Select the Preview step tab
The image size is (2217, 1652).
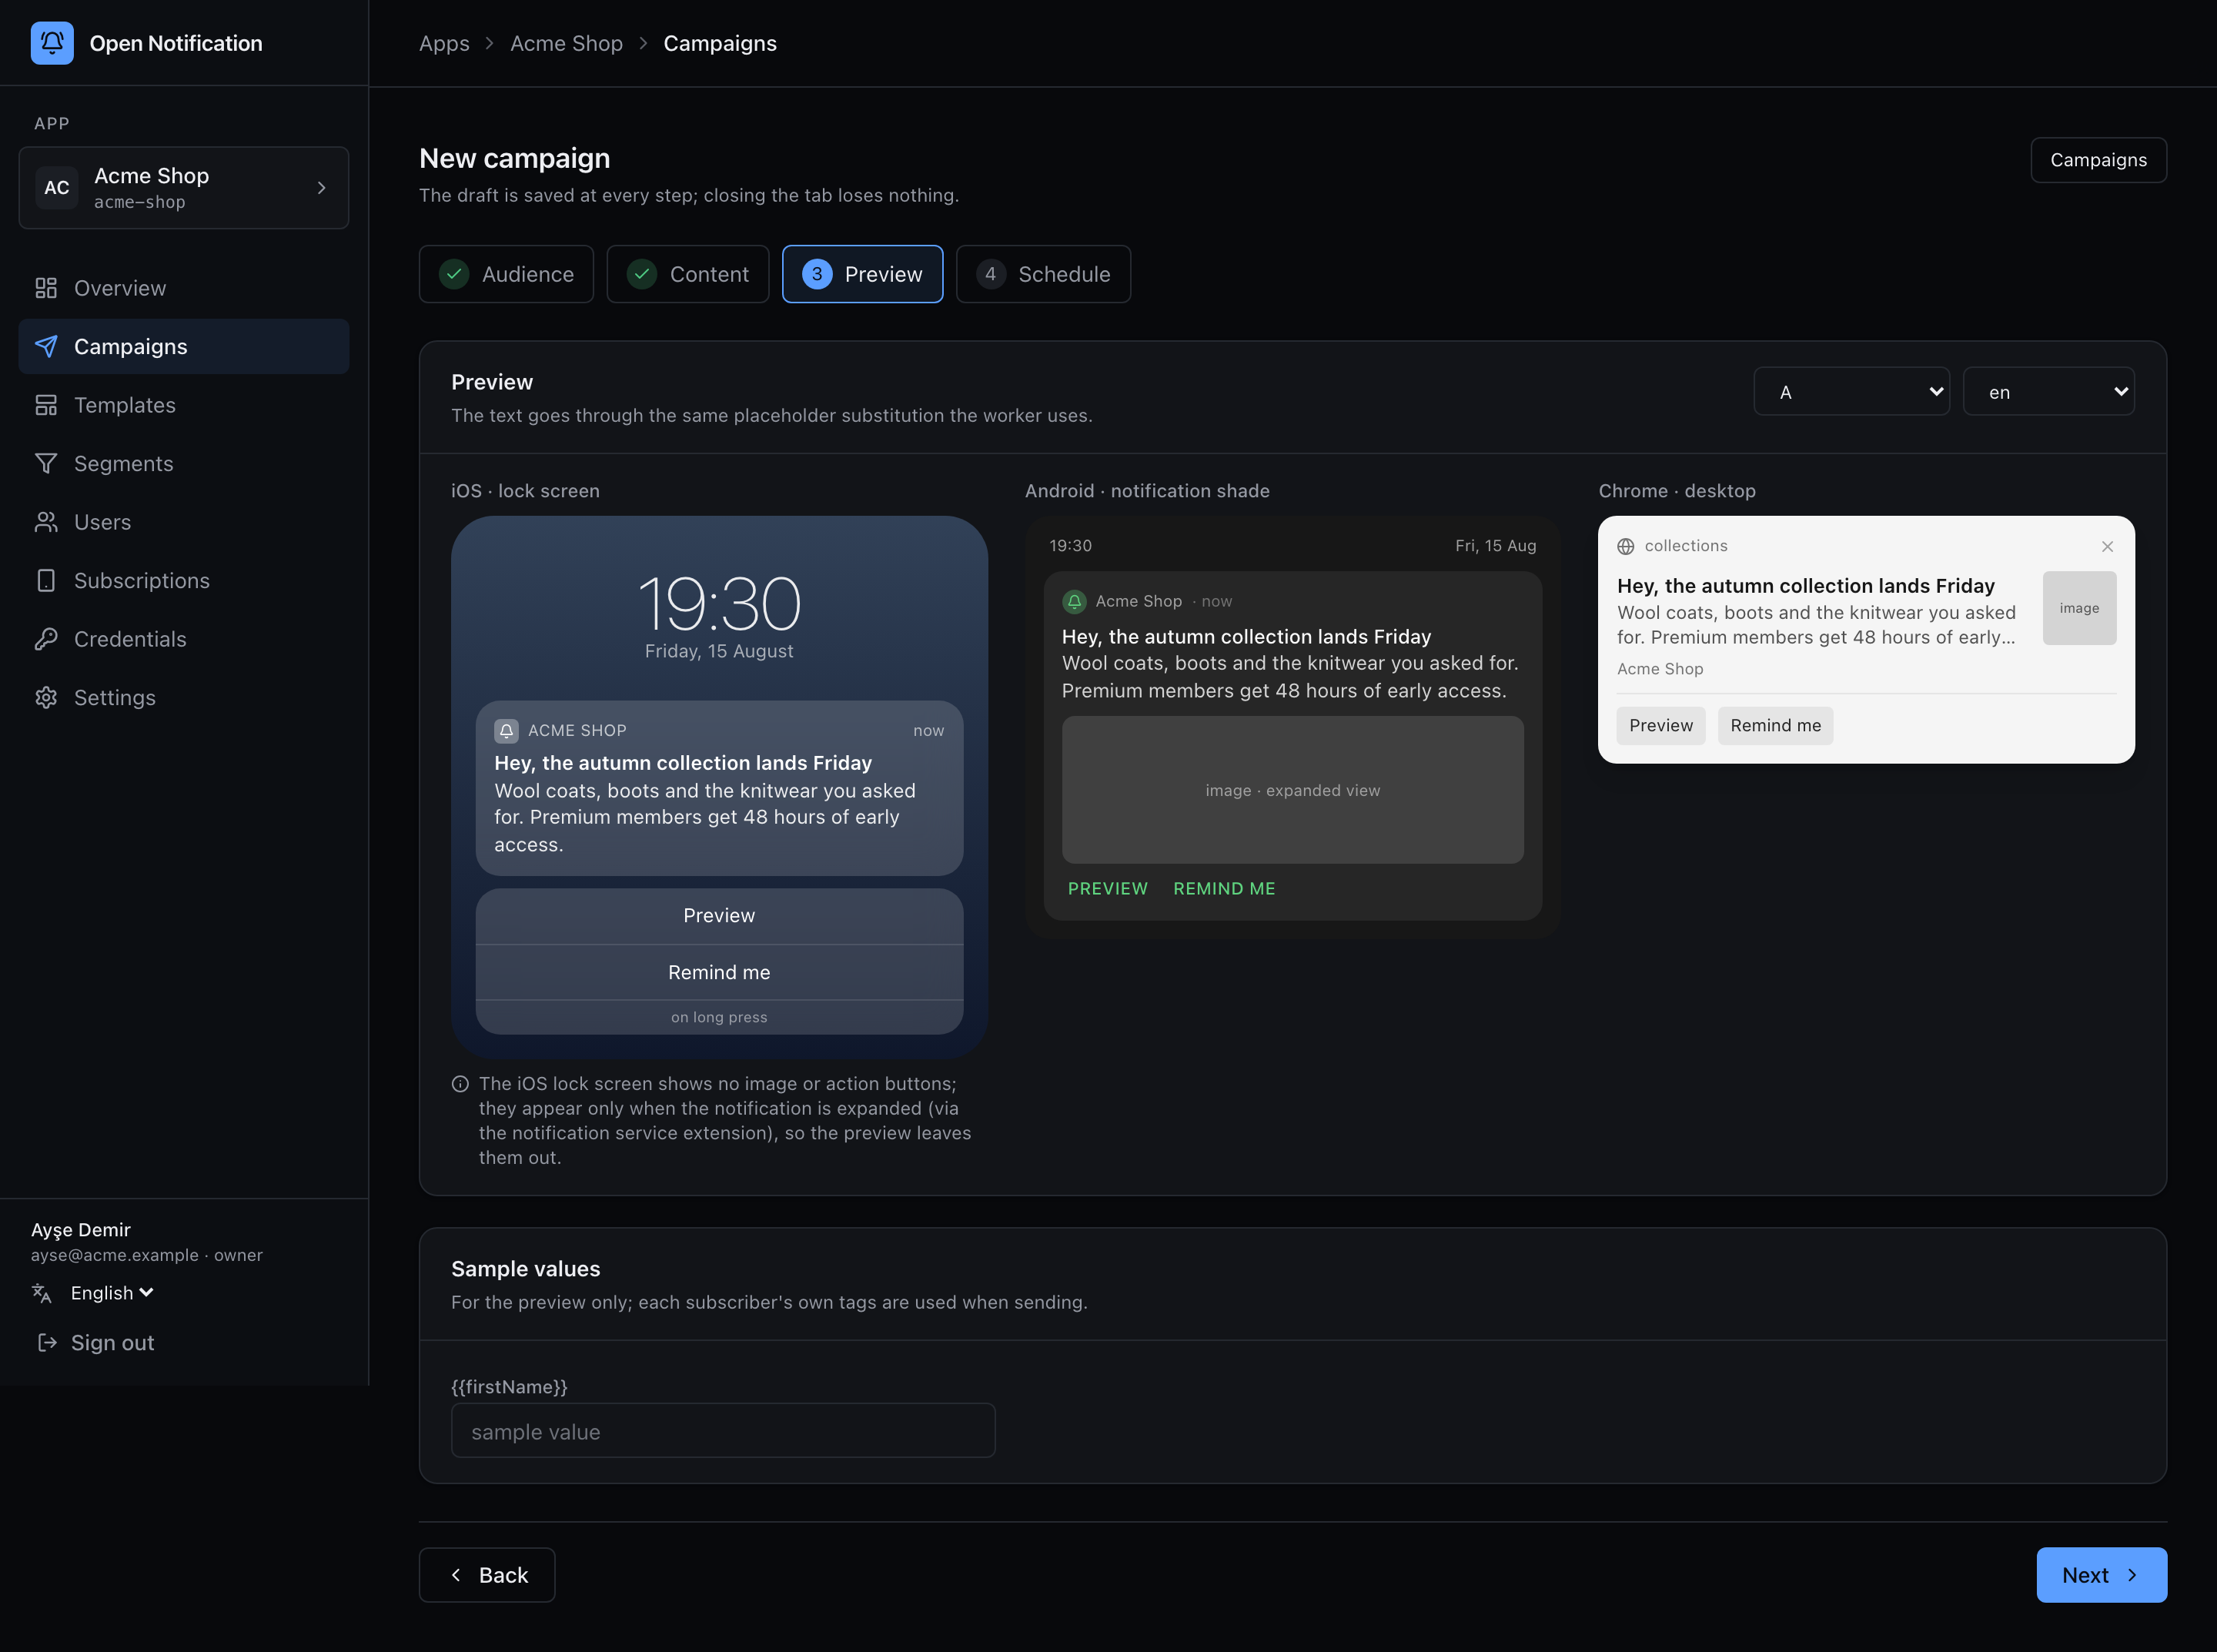862,274
